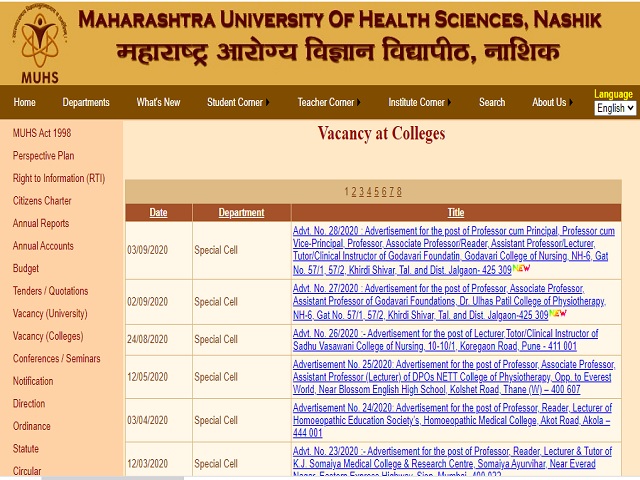640x480 pixels.
Task: Sort table by Title column header
Action: point(456,213)
